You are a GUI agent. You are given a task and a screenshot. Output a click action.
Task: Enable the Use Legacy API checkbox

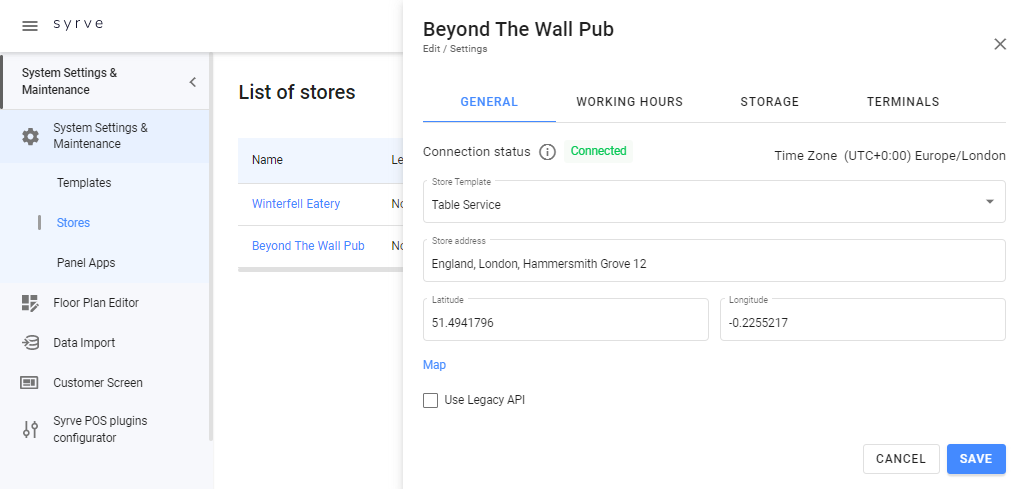(x=431, y=400)
